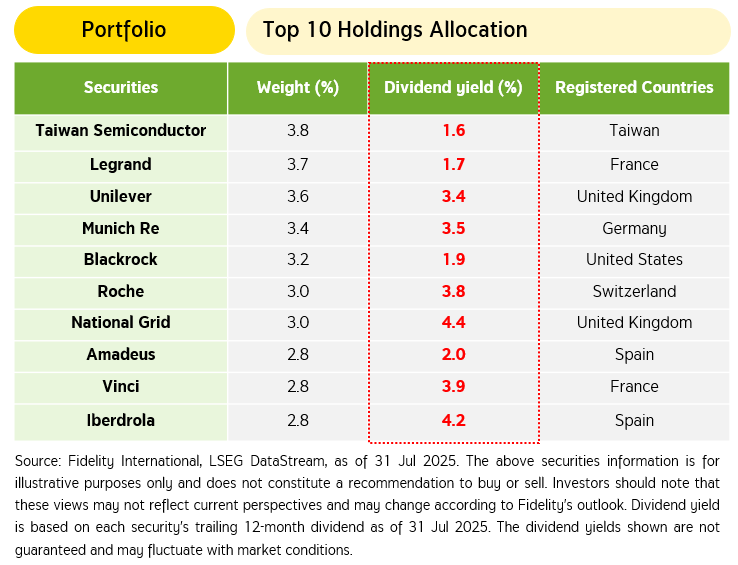738x565 pixels.
Task: Click the Amadeus security name
Action: point(121,355)
